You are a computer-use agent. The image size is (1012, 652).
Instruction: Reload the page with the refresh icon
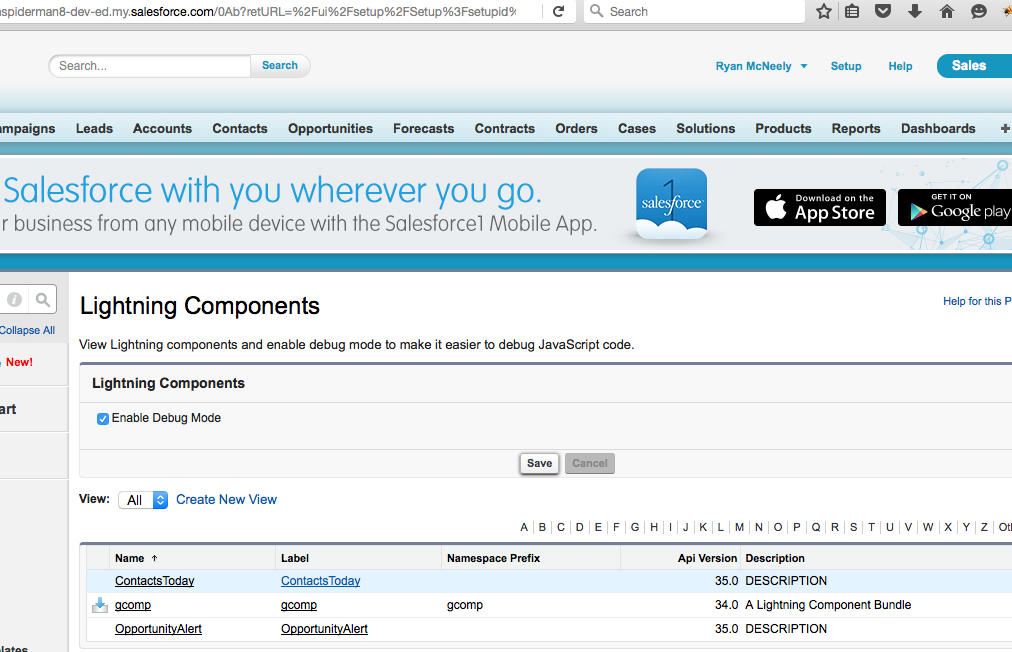point(559,11)
